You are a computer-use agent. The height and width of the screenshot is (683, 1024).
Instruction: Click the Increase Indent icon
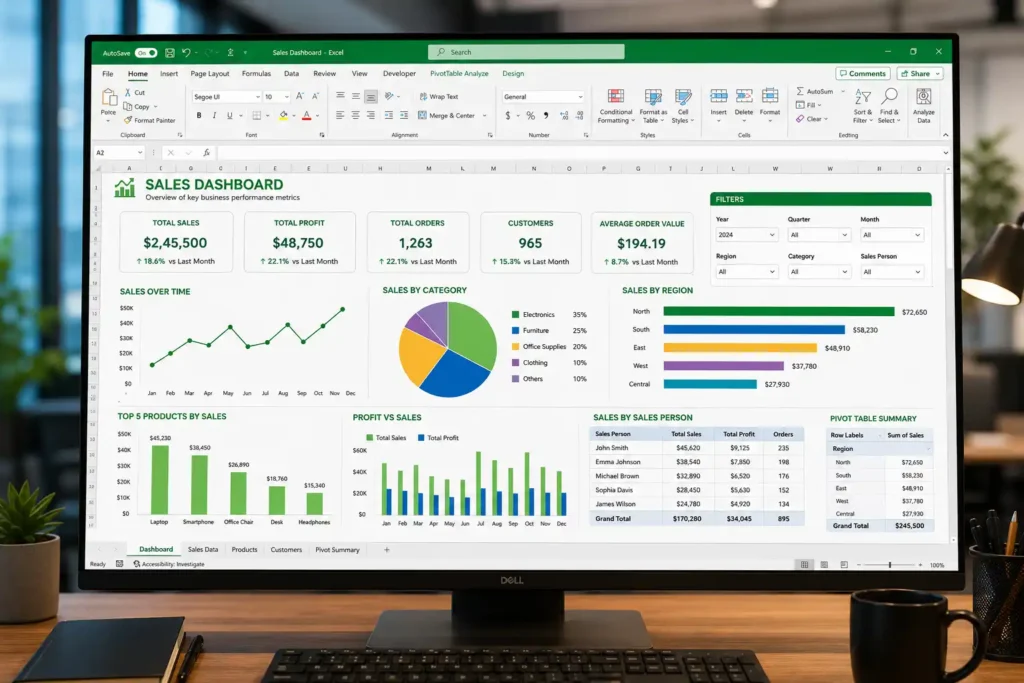pyautogui.click(x=404, y=116)
